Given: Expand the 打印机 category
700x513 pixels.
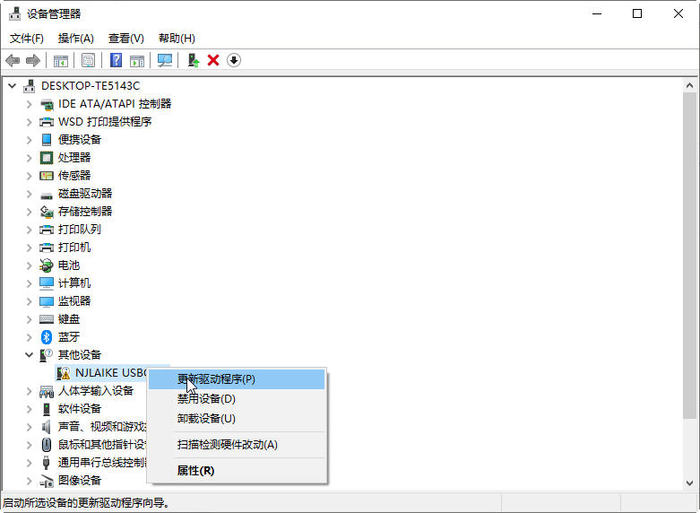Looking at the screenshot, I should coord(29,247).
